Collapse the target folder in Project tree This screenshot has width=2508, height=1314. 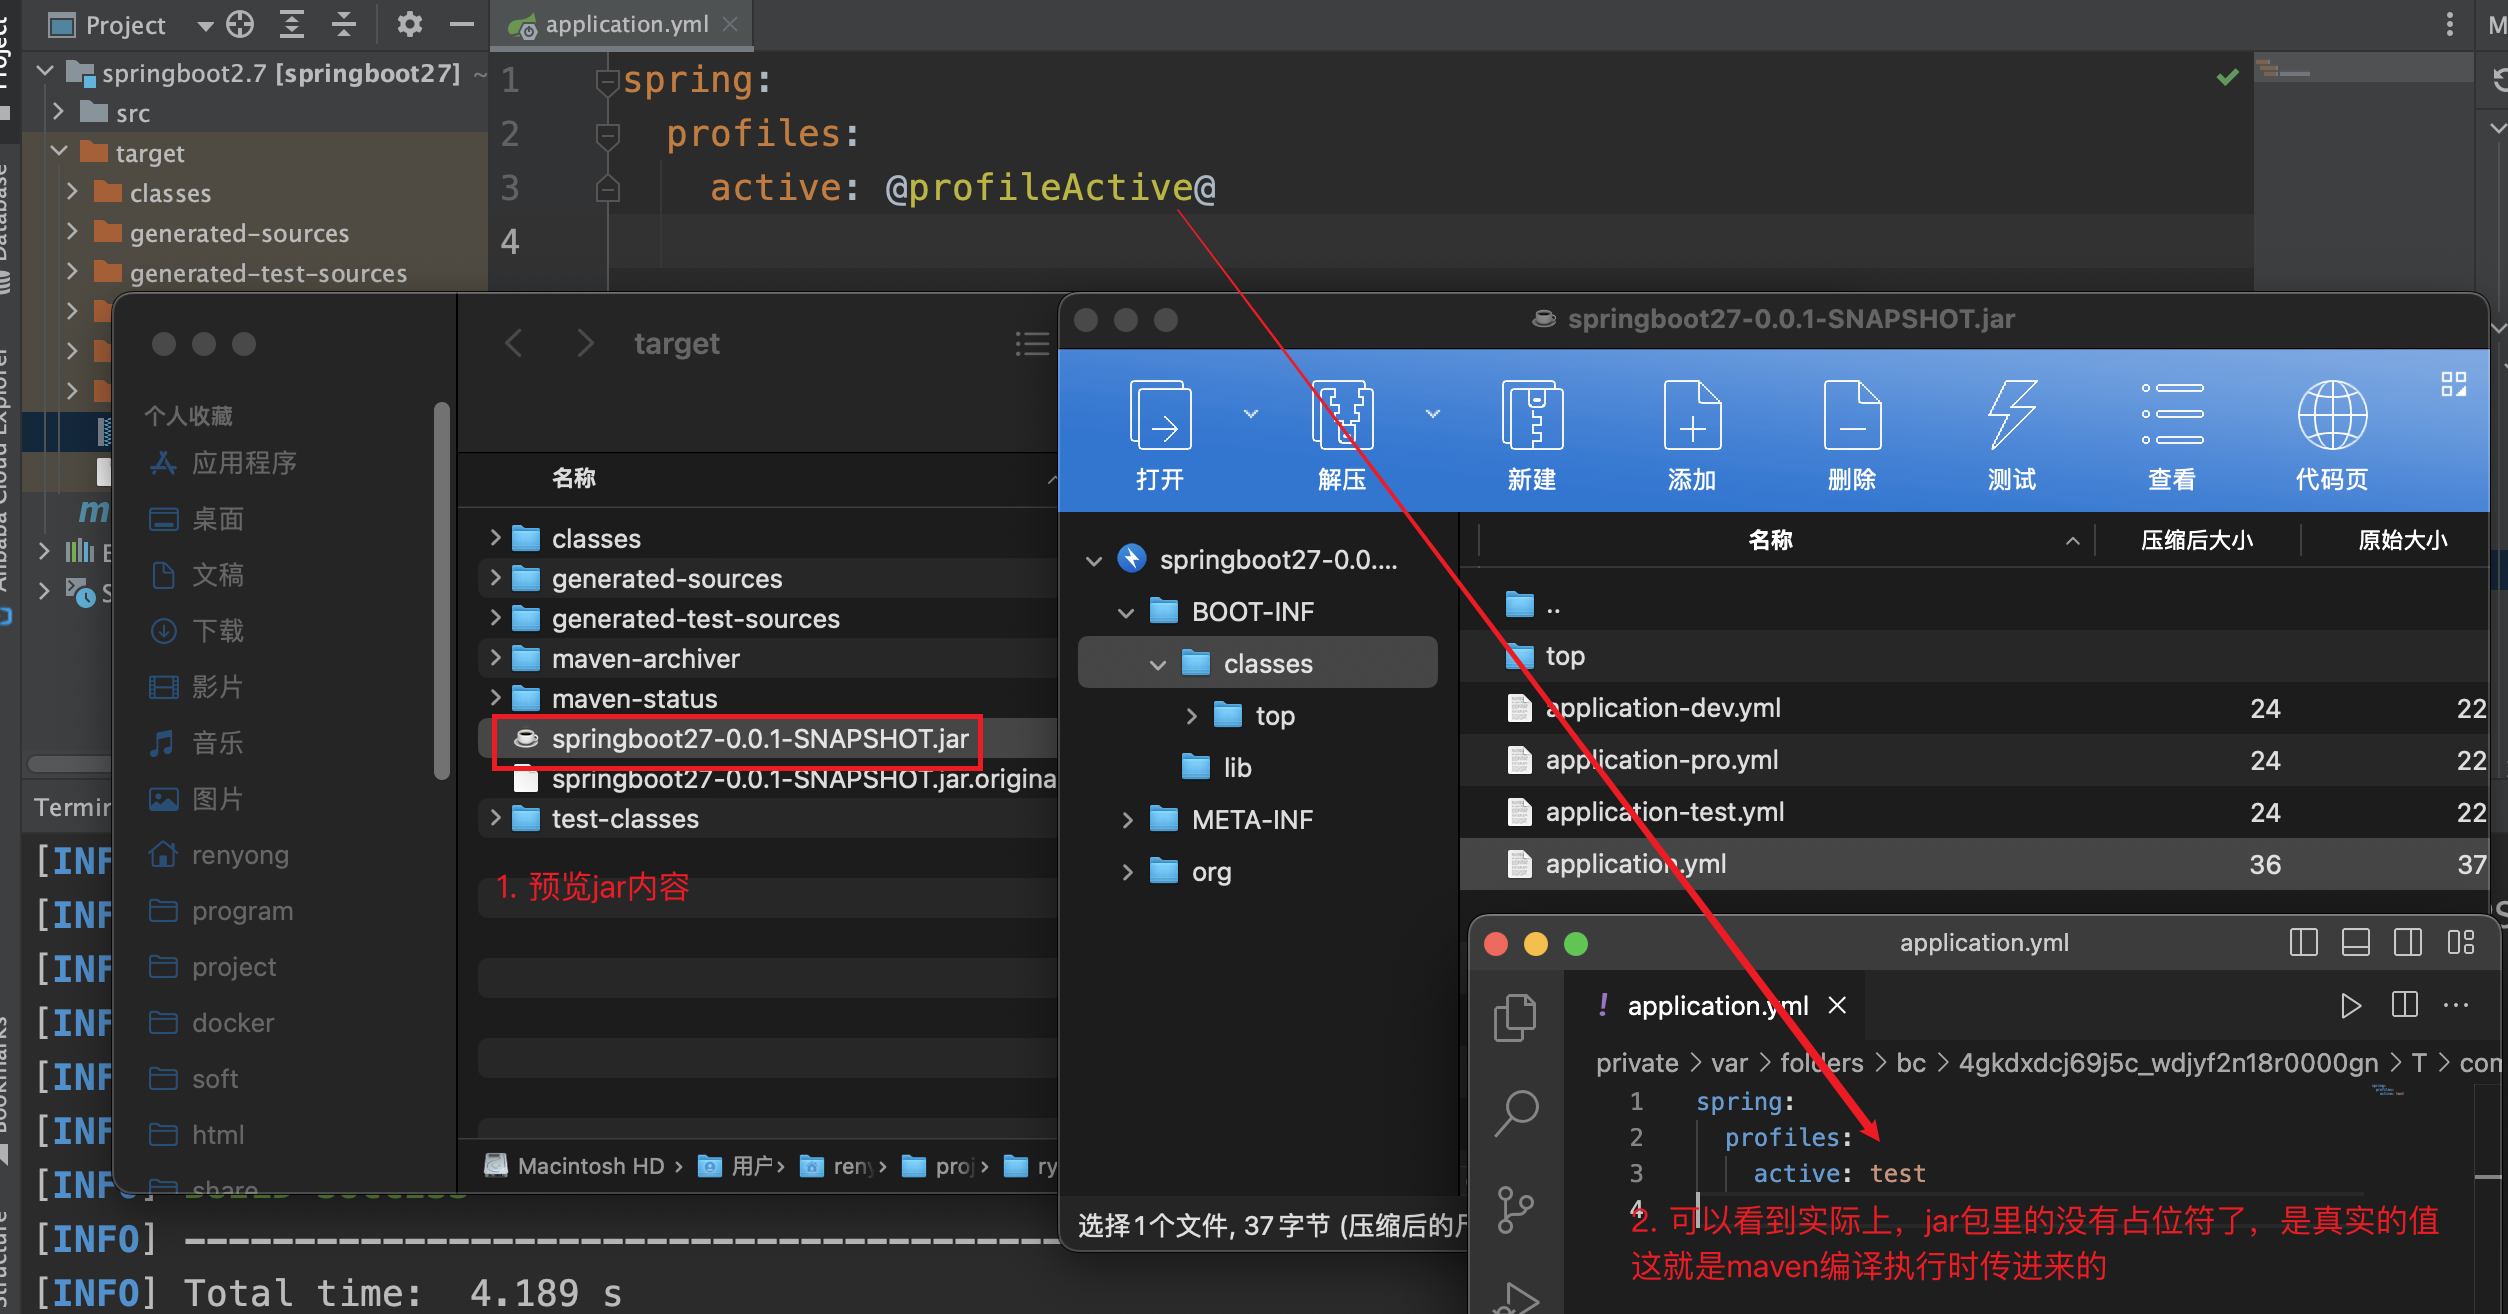coord(60,152)
